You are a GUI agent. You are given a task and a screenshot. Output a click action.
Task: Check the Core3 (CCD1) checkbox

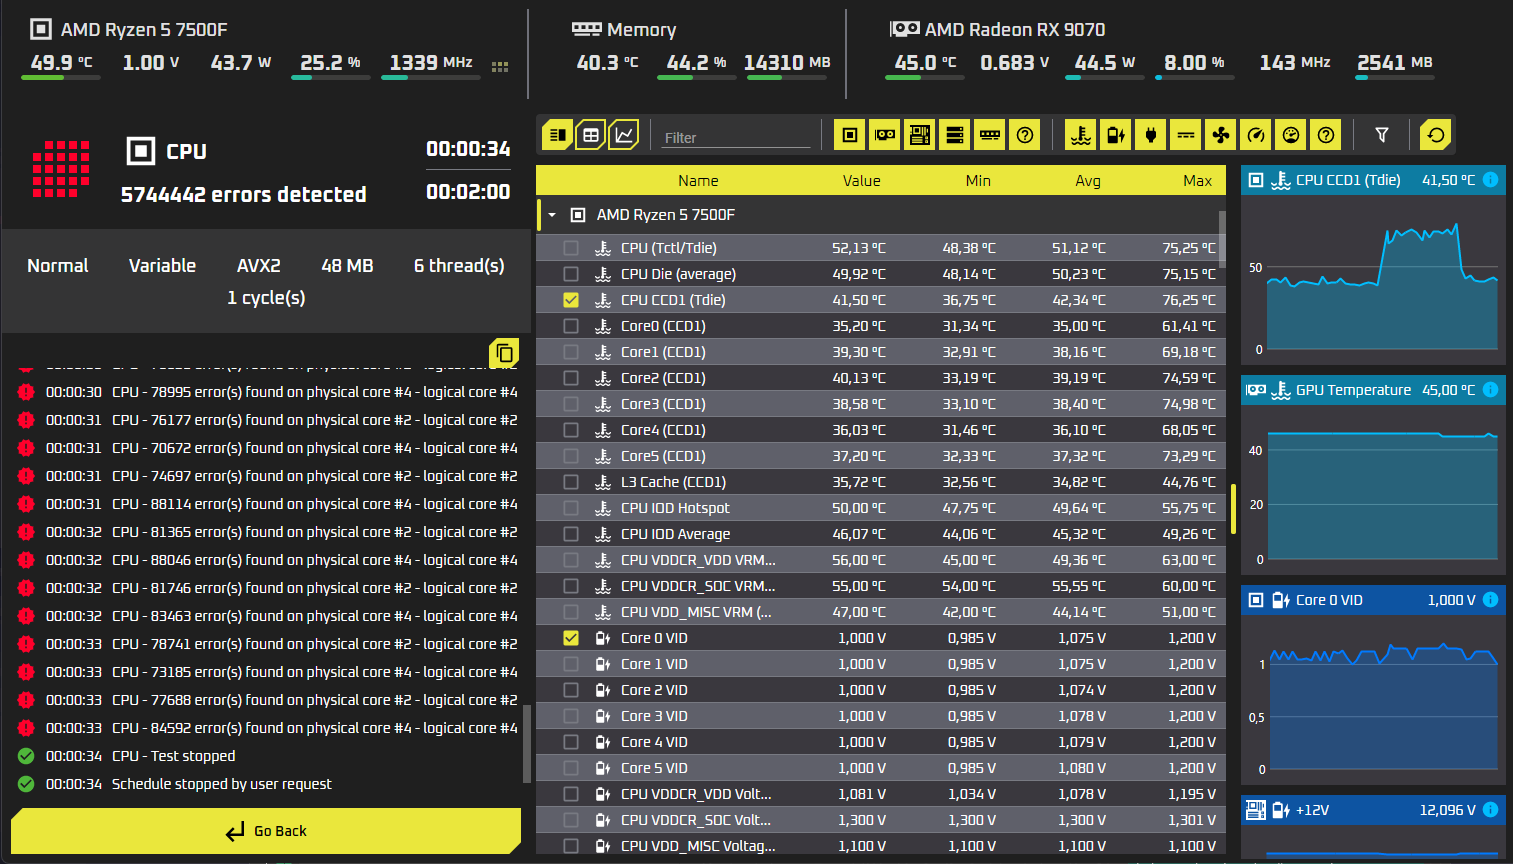coord(571,404)
